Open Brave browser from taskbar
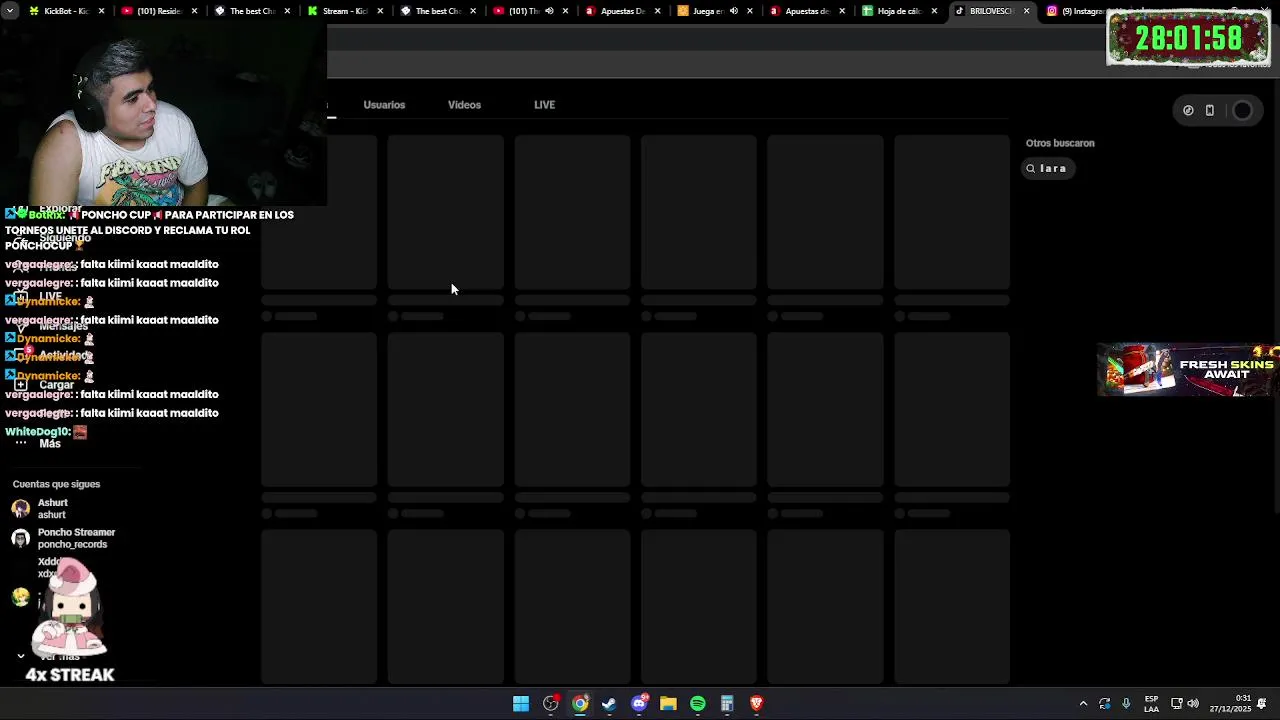Viewport: 1280px width, 720px height. pyautogui.click(x=756, y=704)
